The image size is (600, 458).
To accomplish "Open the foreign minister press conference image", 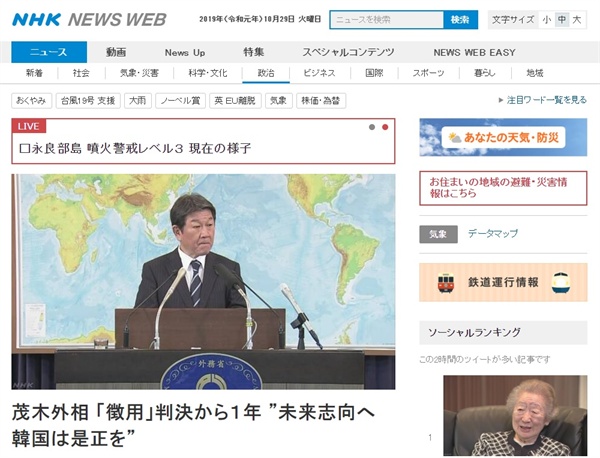I will click(203, 282).
